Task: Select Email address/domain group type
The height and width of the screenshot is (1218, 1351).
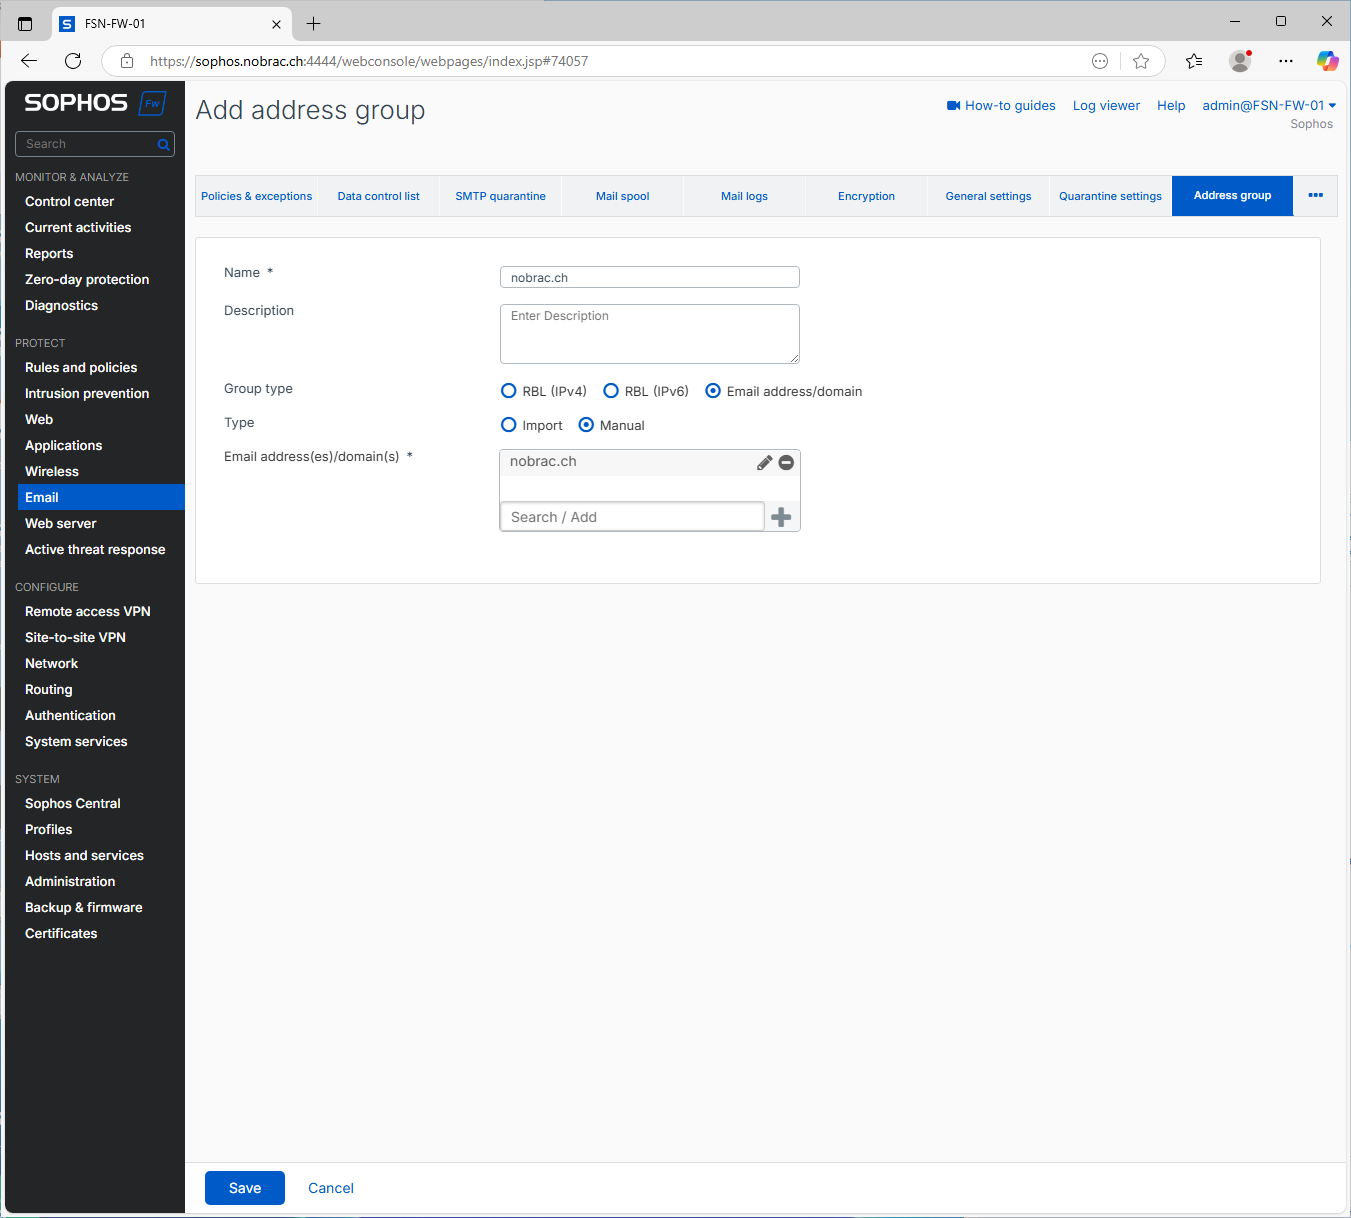Action: pos(713,391)
